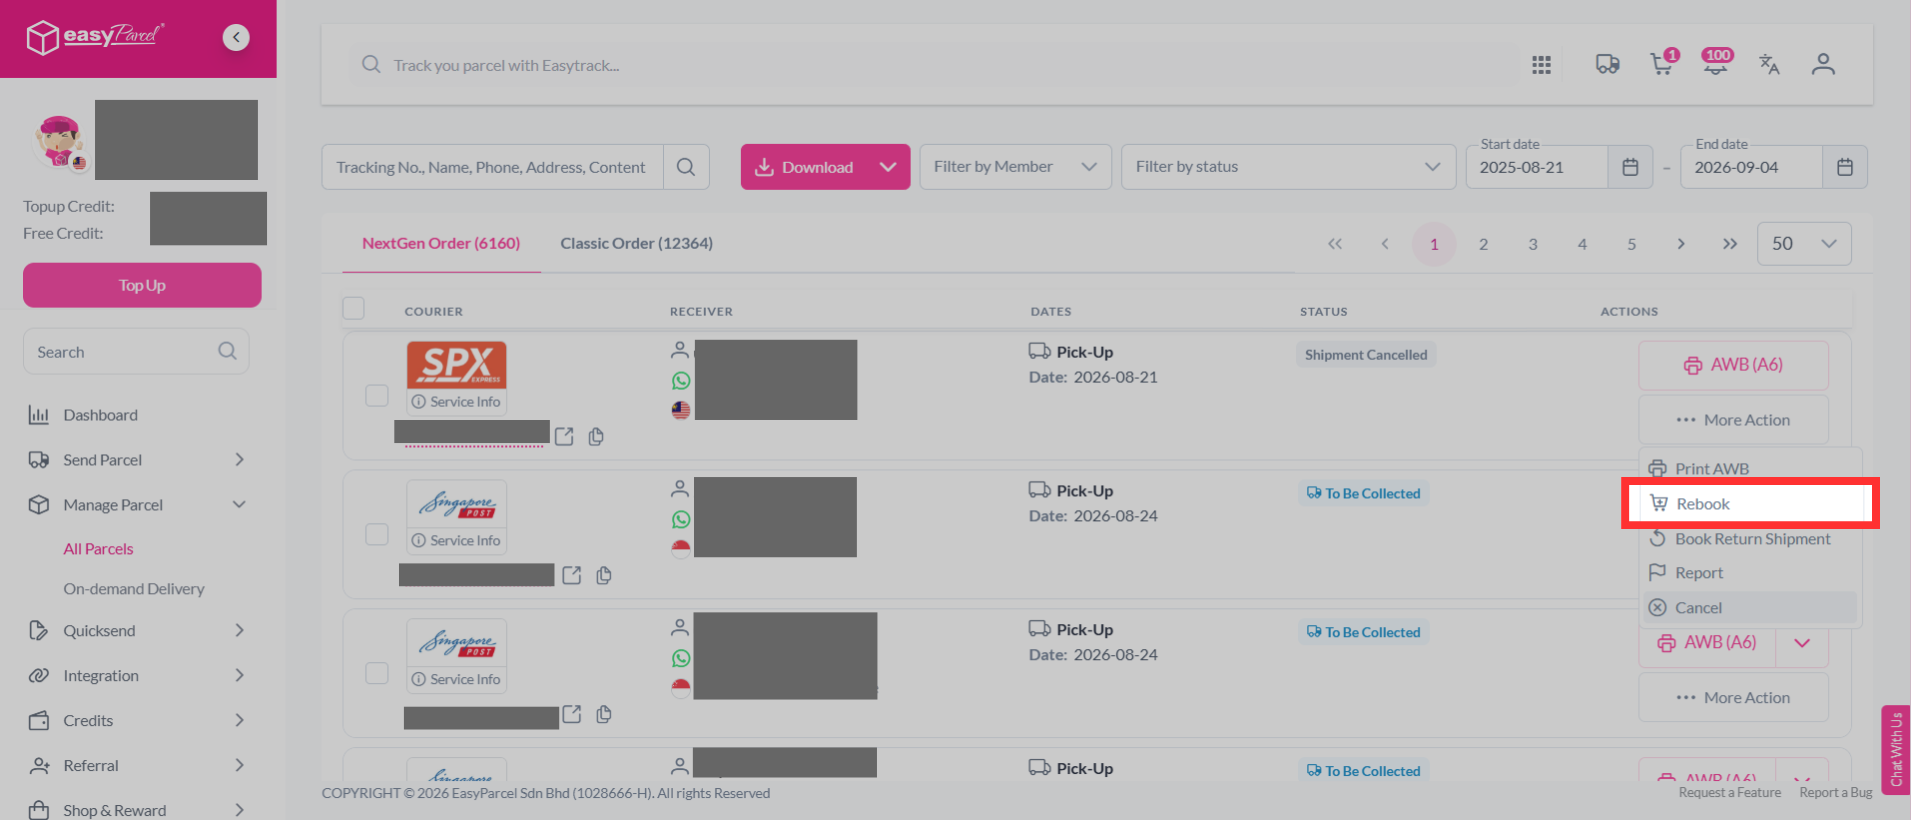Choose Rebook from action menu
Viewport: 1911px width, 820px height.
tap(1750, 504)
